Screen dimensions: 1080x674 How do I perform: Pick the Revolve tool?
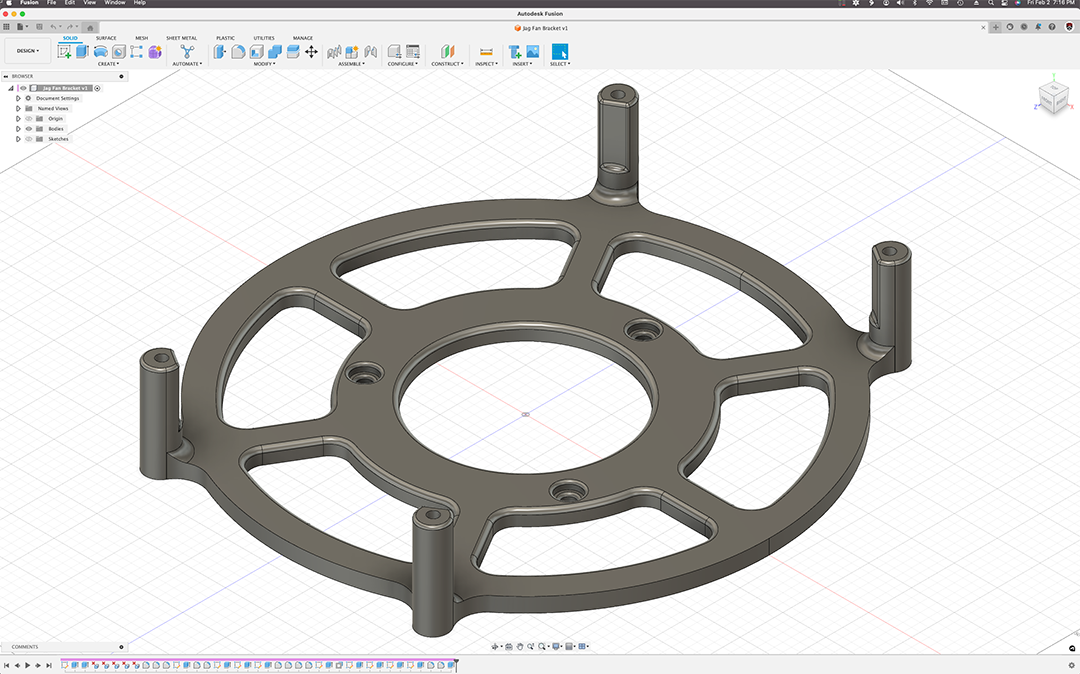(x=101, y=52)
